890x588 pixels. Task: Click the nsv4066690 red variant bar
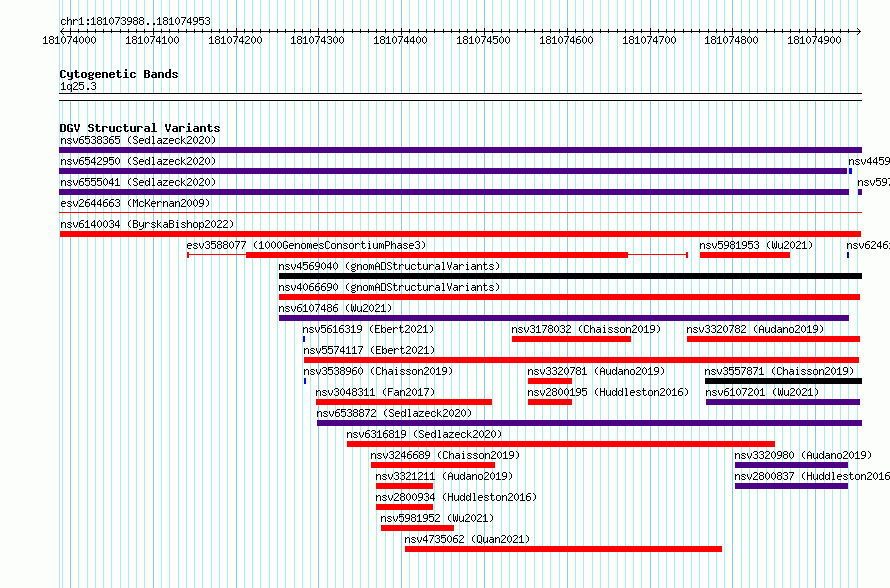[569, 297]
